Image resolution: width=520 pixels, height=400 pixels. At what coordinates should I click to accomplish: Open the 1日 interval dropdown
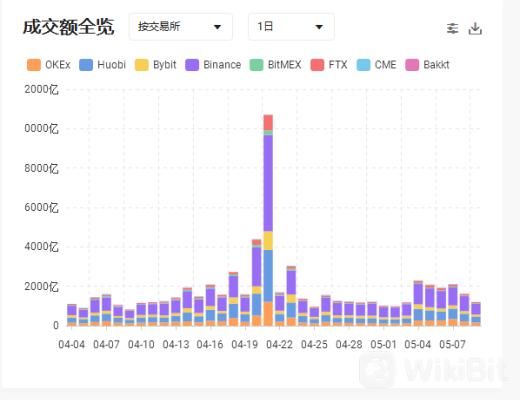coord(291,27)
